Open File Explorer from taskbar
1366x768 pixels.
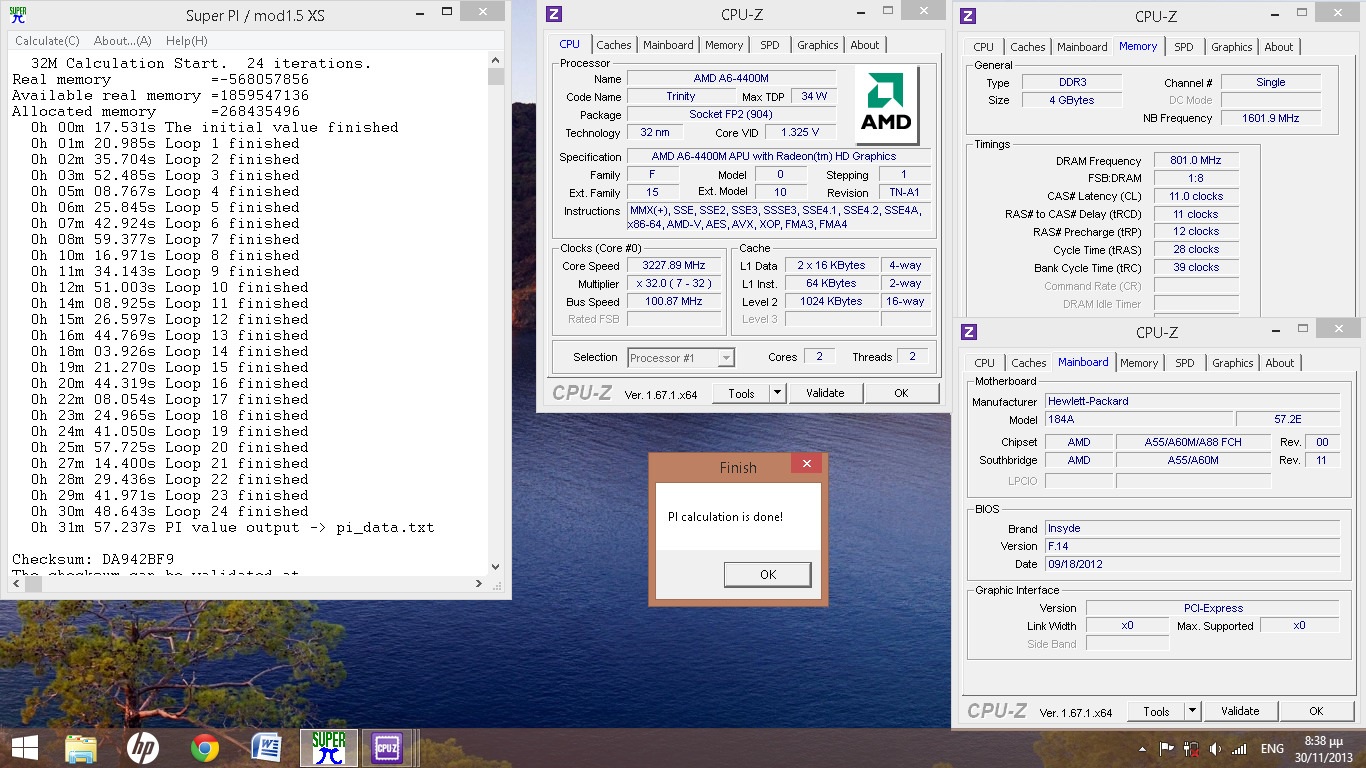(x=81, y=747)
